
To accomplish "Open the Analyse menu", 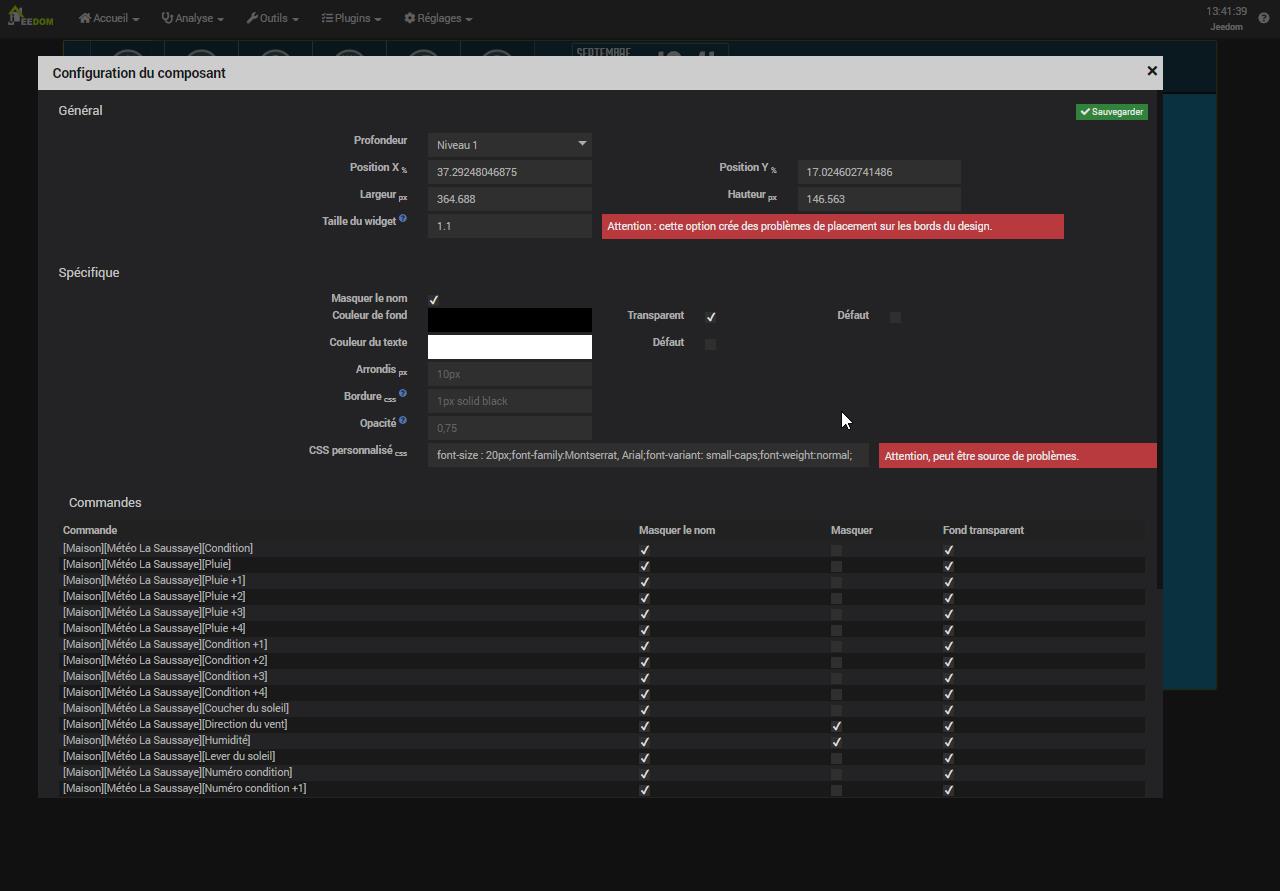I will [x=192, y=18].
